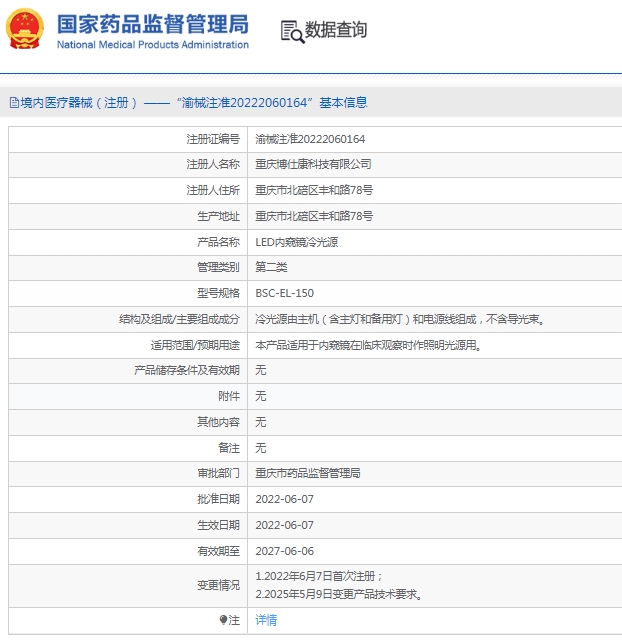
Task: Click the document icon before 境内医疗器械
Action: [x=14, y=103]
